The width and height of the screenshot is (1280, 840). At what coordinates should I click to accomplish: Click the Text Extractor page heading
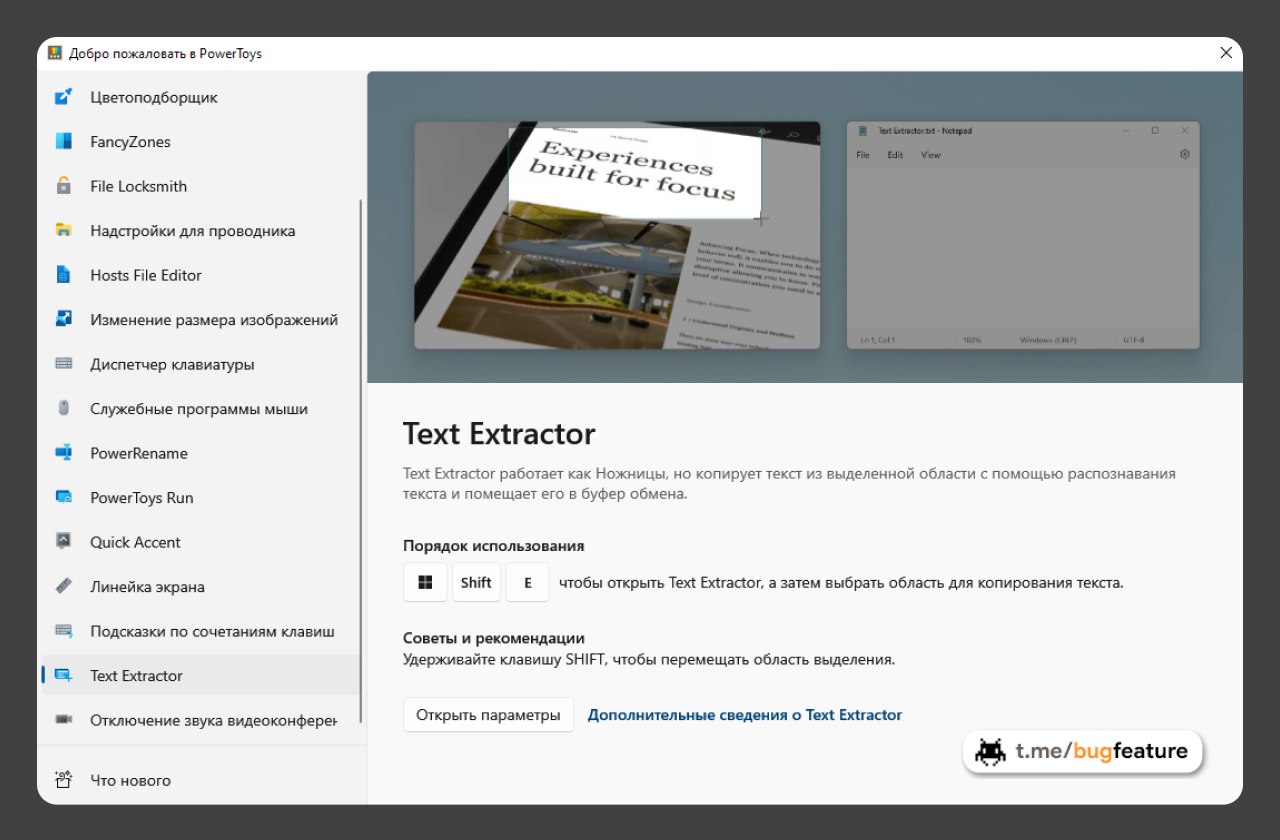pyautogui.click(x=499, y=434)
